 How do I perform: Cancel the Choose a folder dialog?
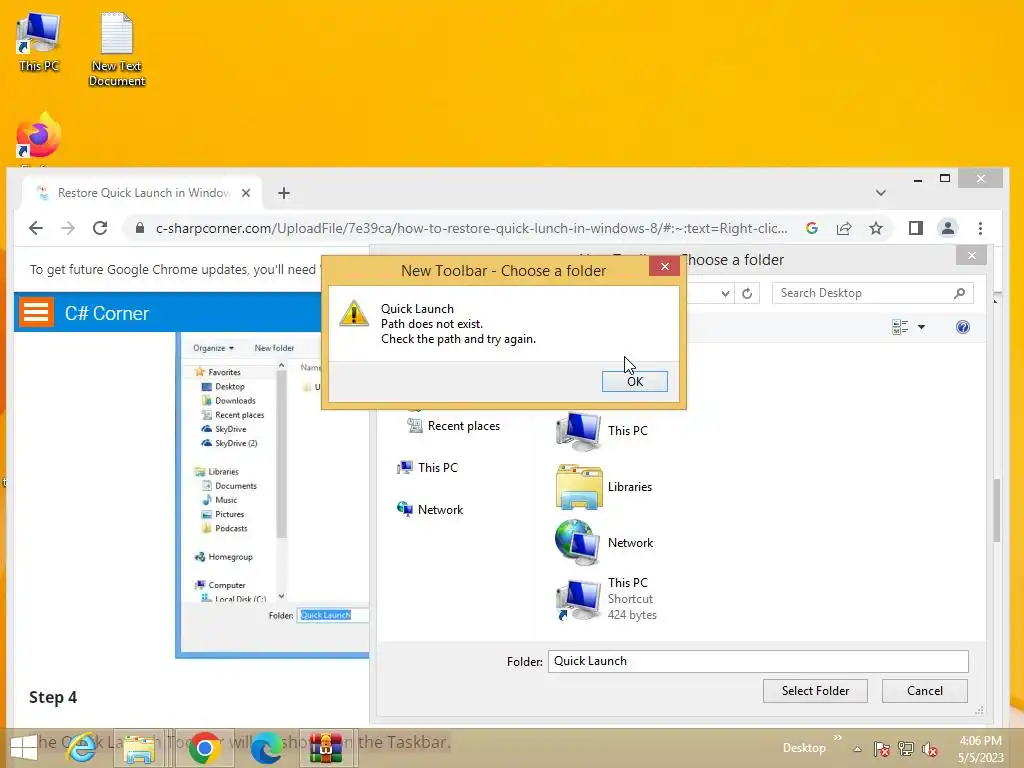tap(924, 690)
